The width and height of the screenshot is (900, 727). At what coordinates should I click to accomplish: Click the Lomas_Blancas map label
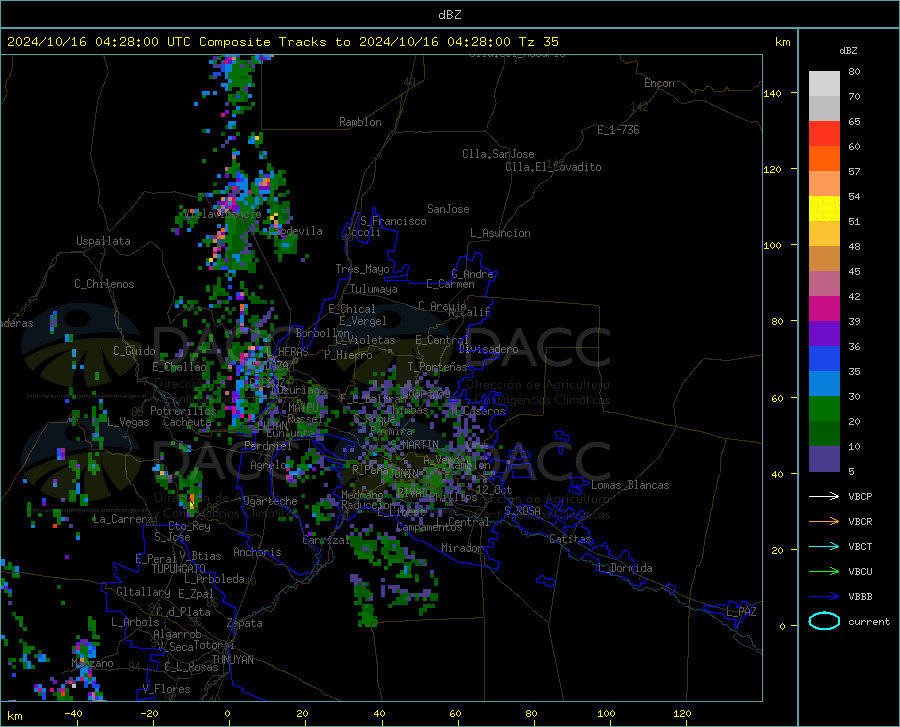630,485
